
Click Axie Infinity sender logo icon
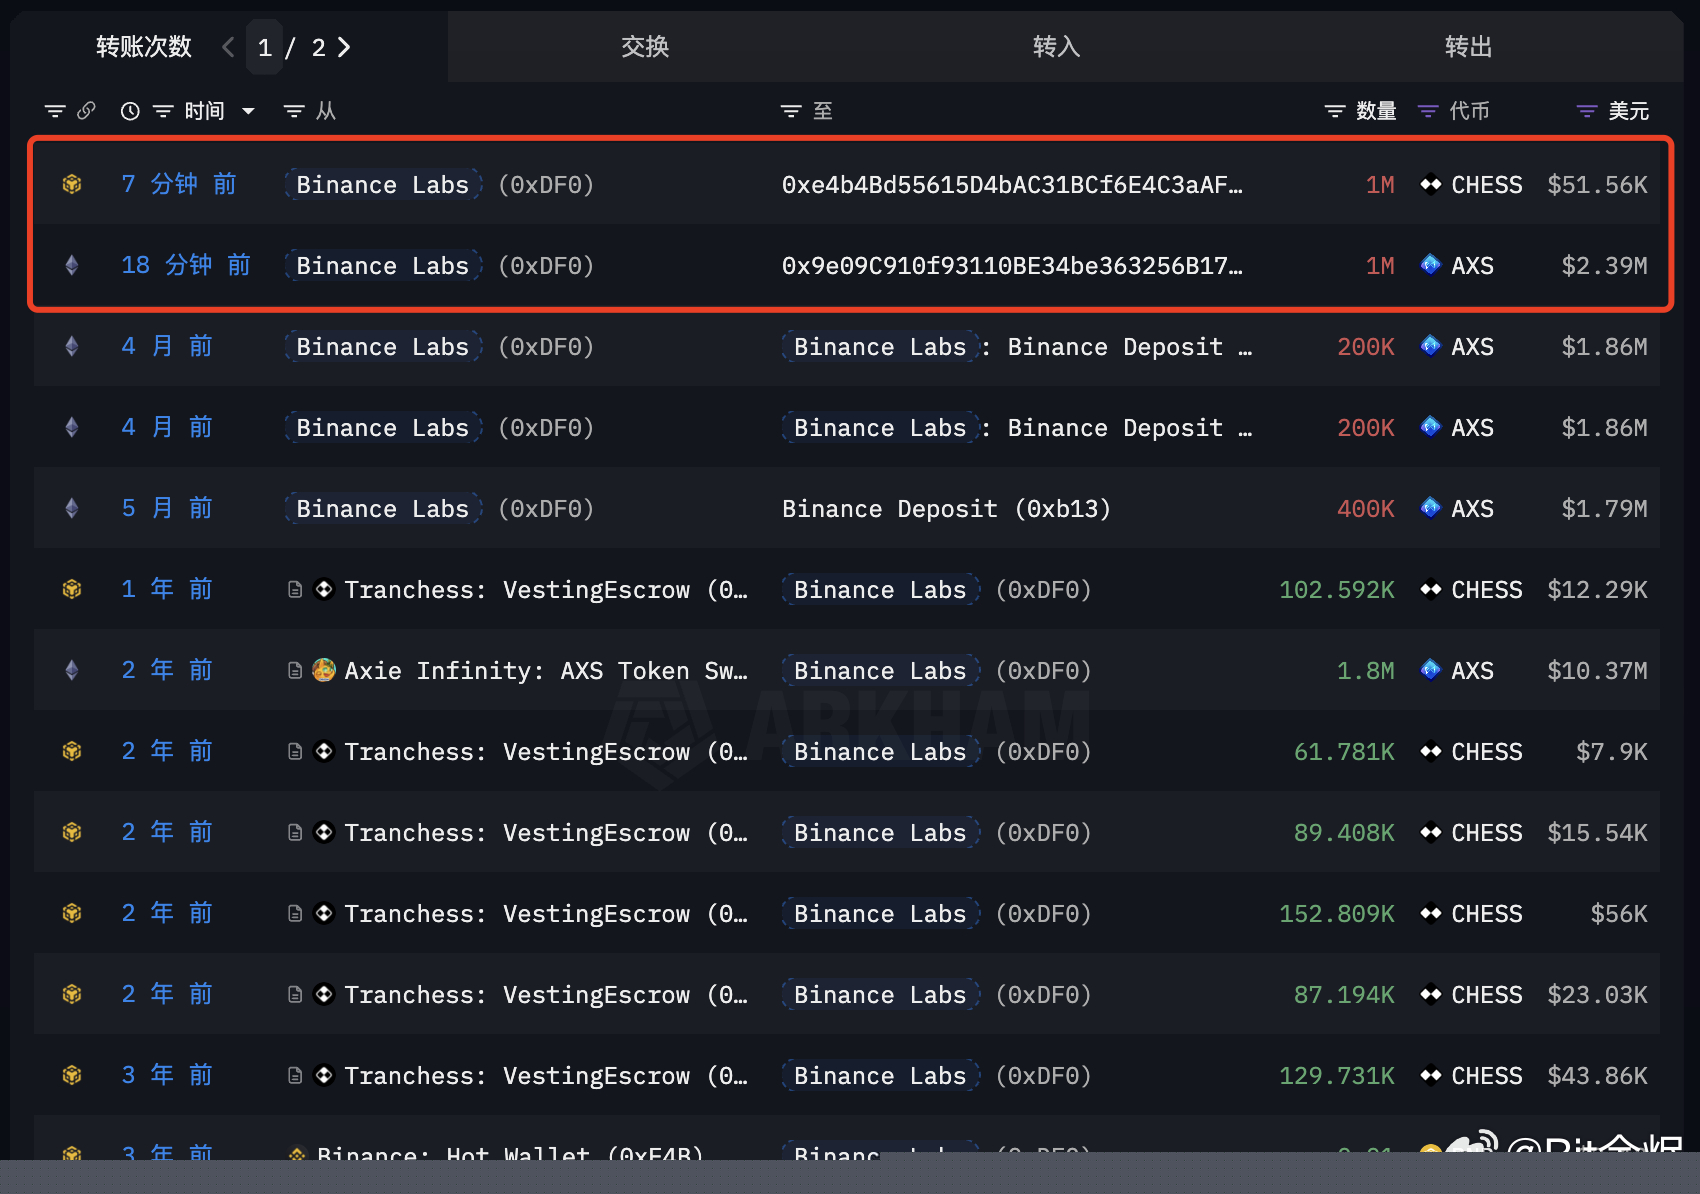coord(324,670)
